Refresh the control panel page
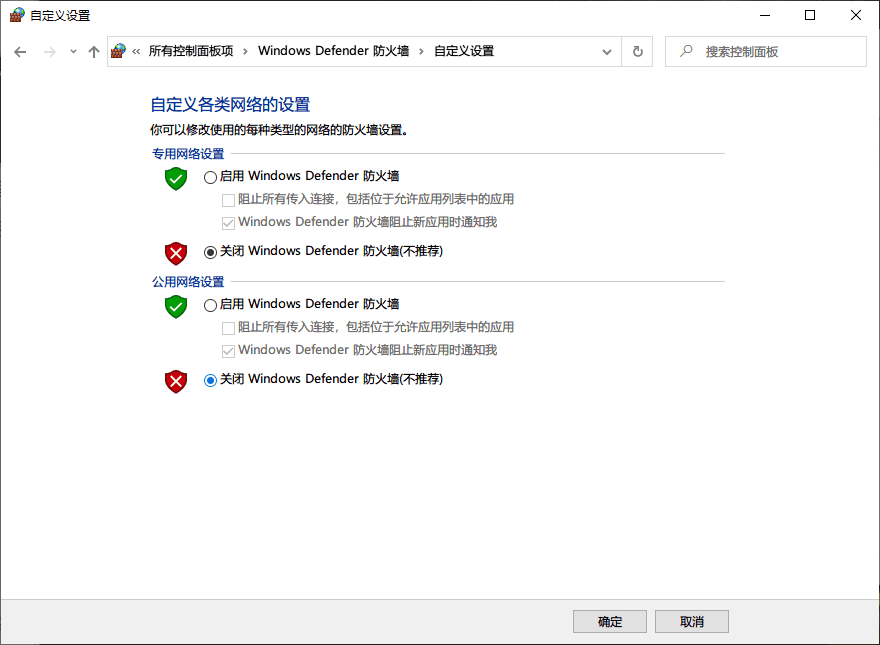880x645 pixels. [x=638, y=52]
